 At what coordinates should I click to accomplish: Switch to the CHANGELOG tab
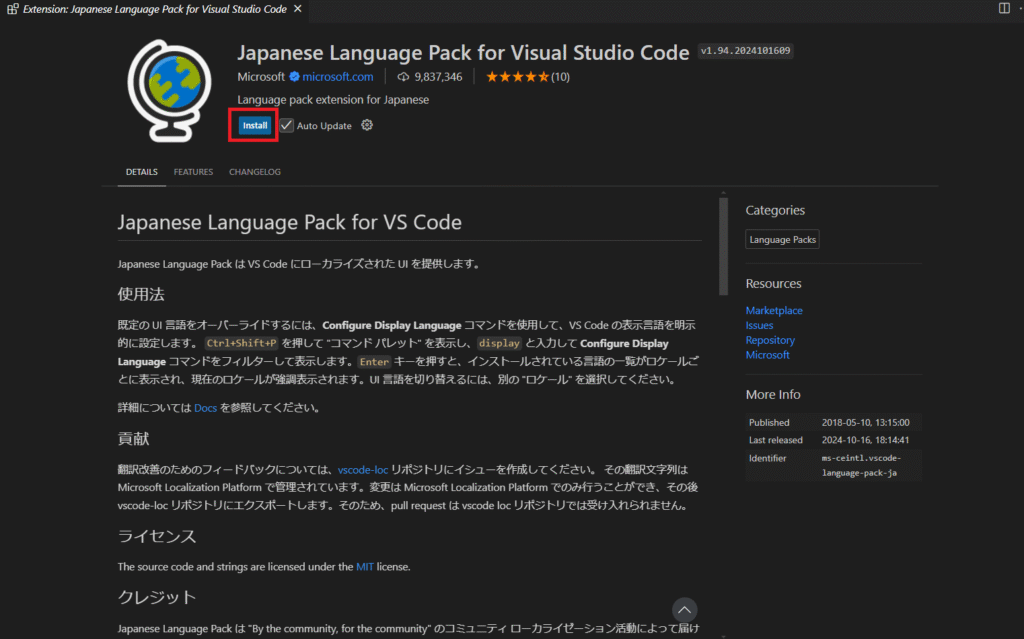(x=254, y=172)
